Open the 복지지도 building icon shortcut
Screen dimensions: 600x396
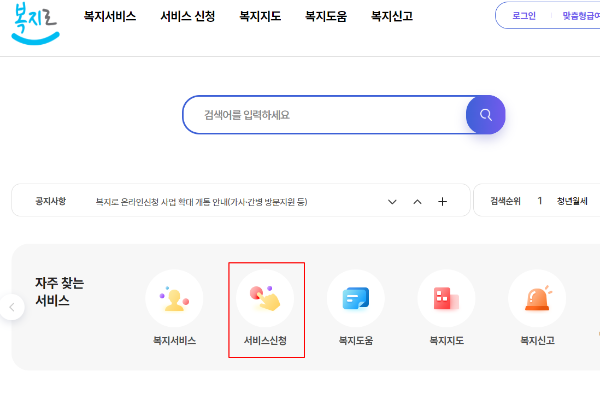pos(447,298)
